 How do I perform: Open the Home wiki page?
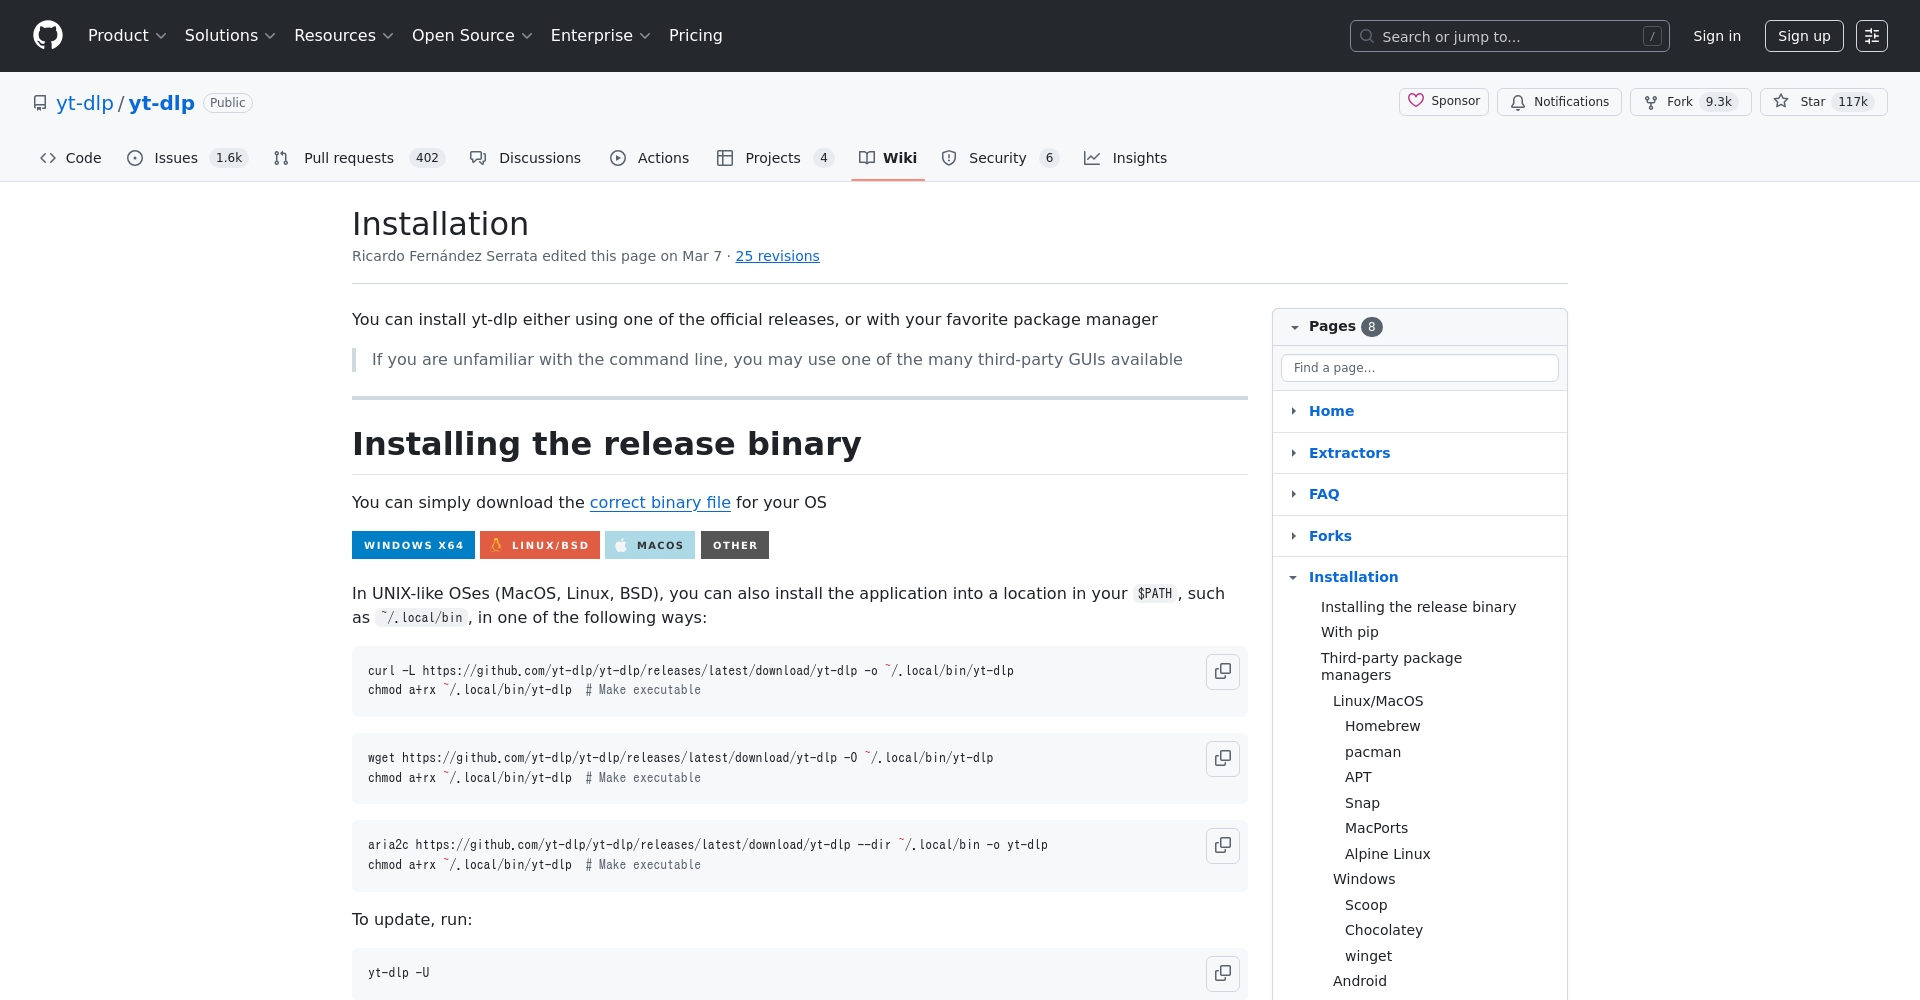click(x=1331, y=411)
